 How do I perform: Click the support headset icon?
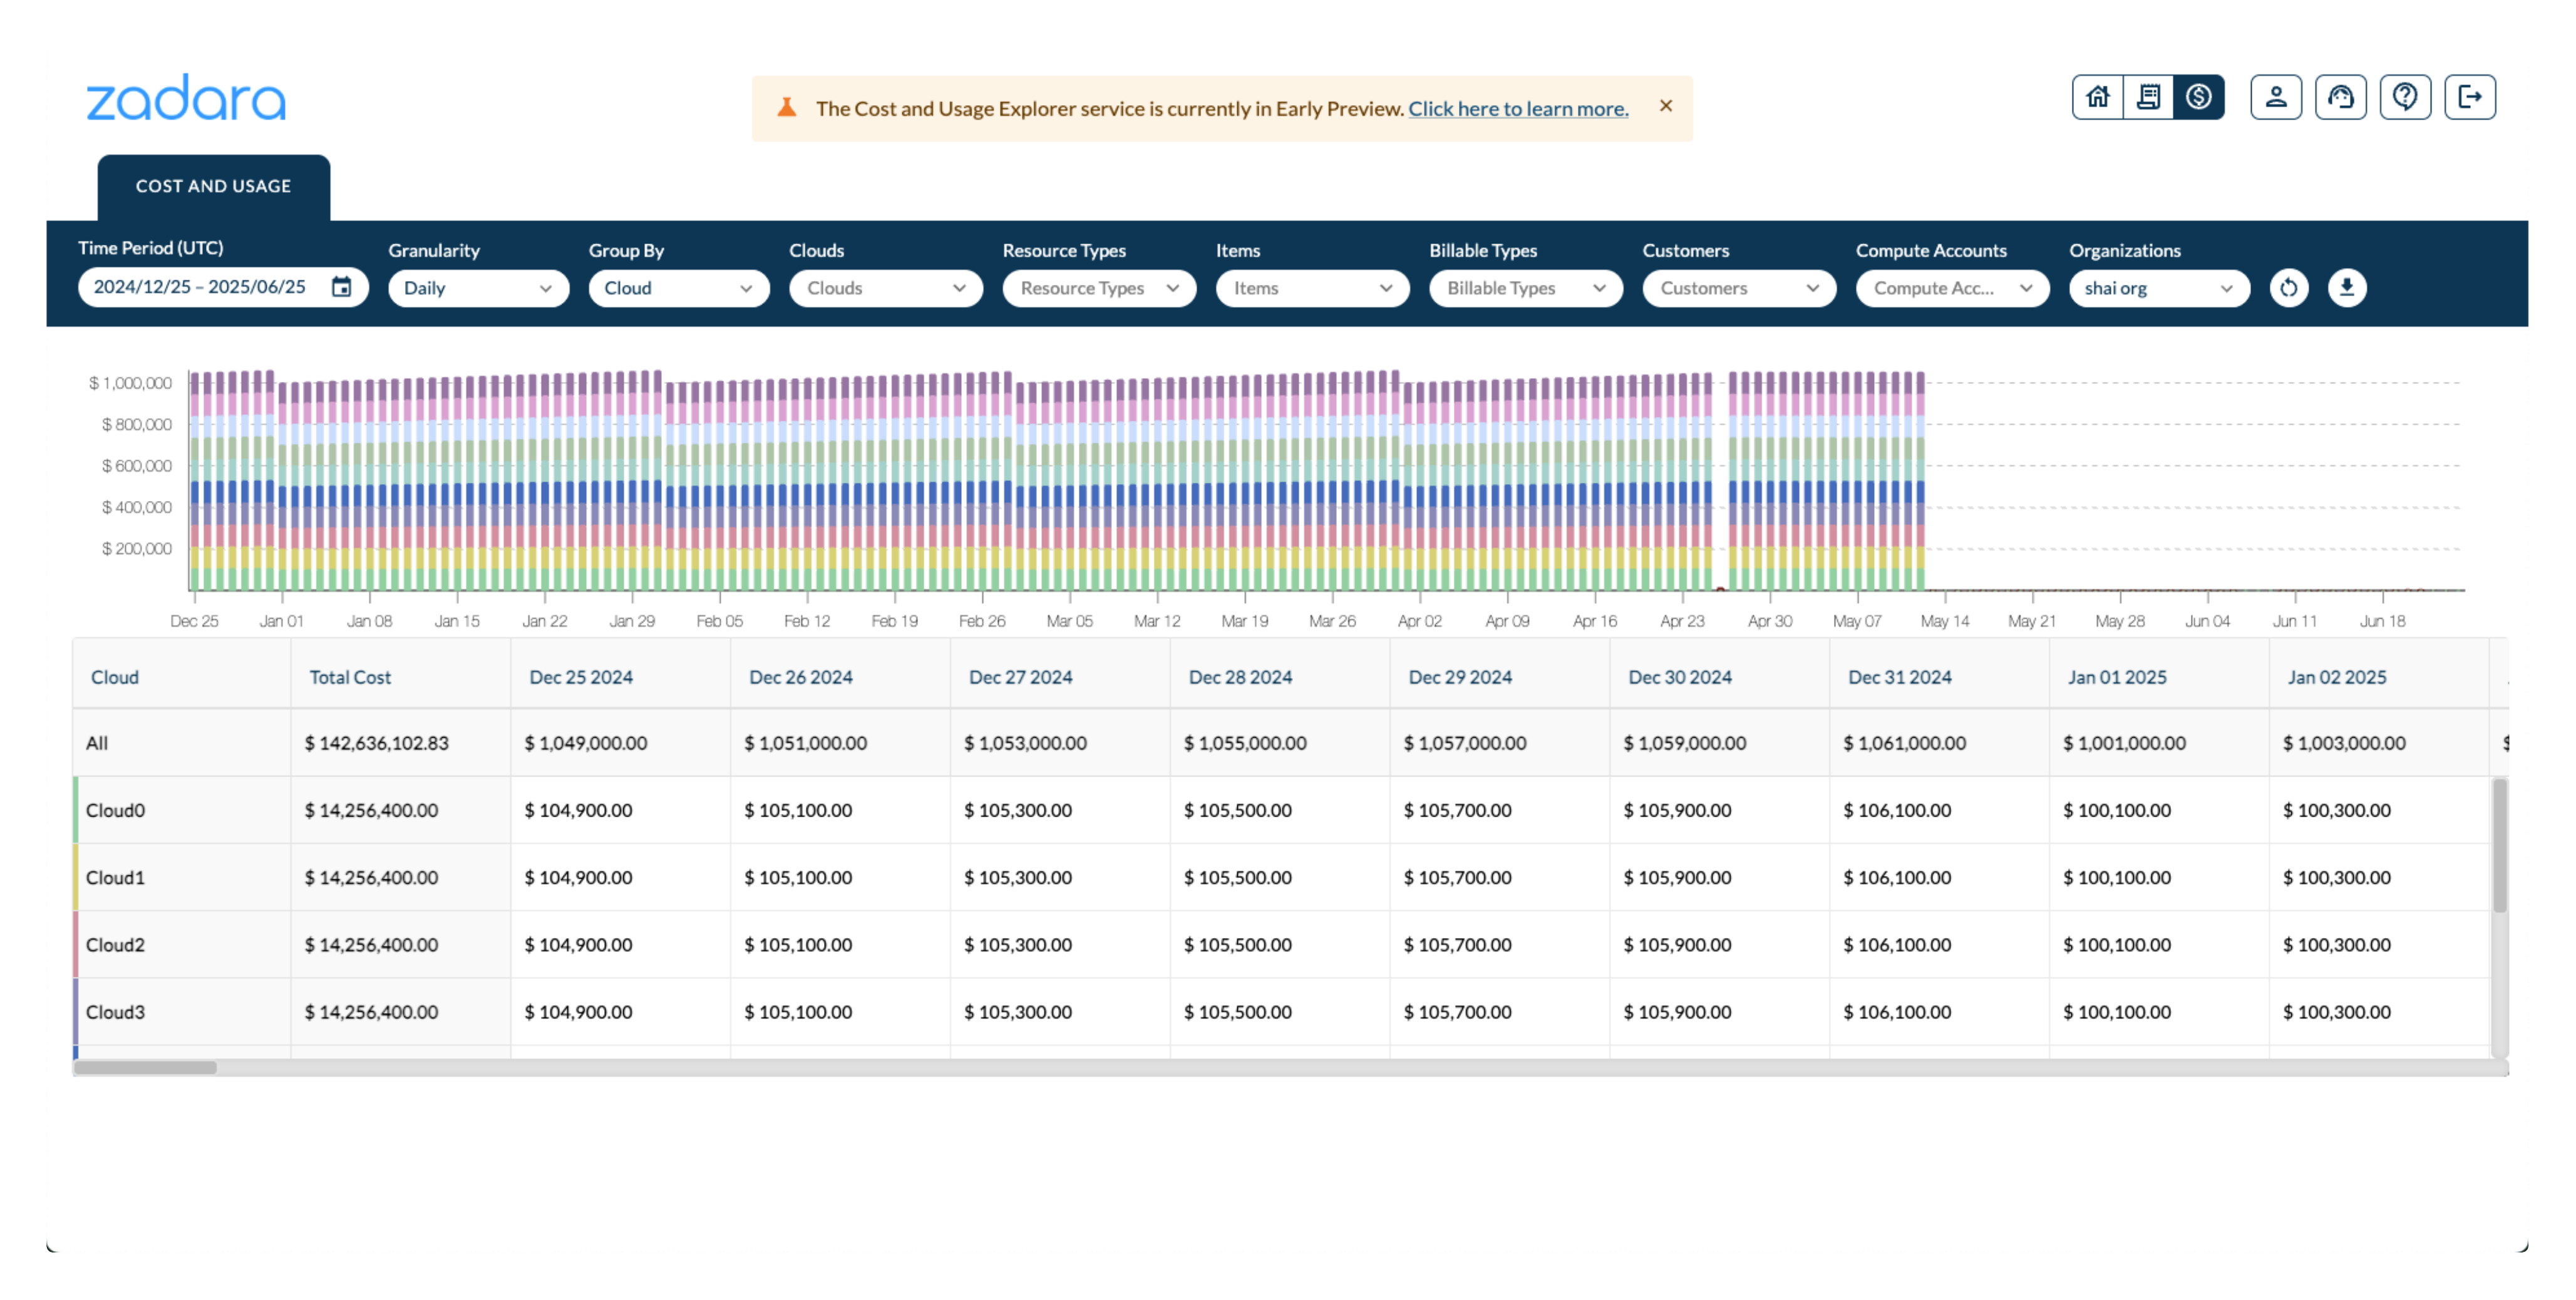pos(2340,97)
